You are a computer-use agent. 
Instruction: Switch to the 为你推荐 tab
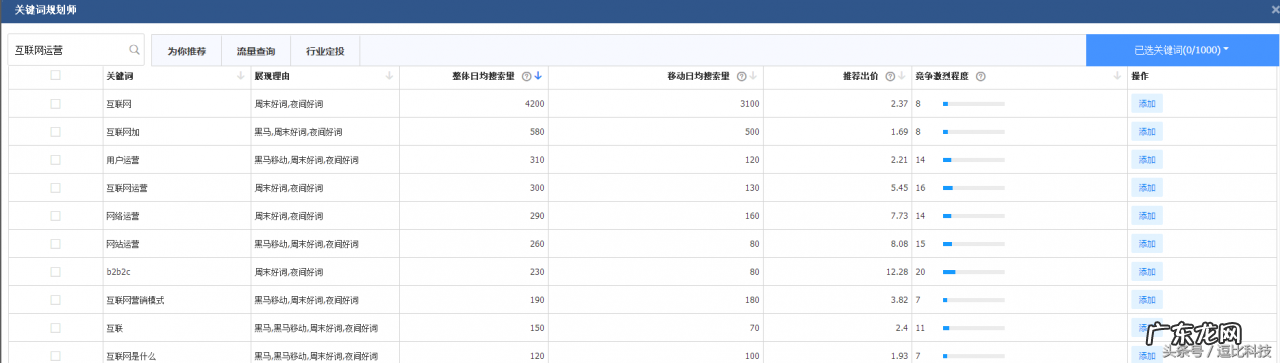pyautogui.click(x=186, y=50)
